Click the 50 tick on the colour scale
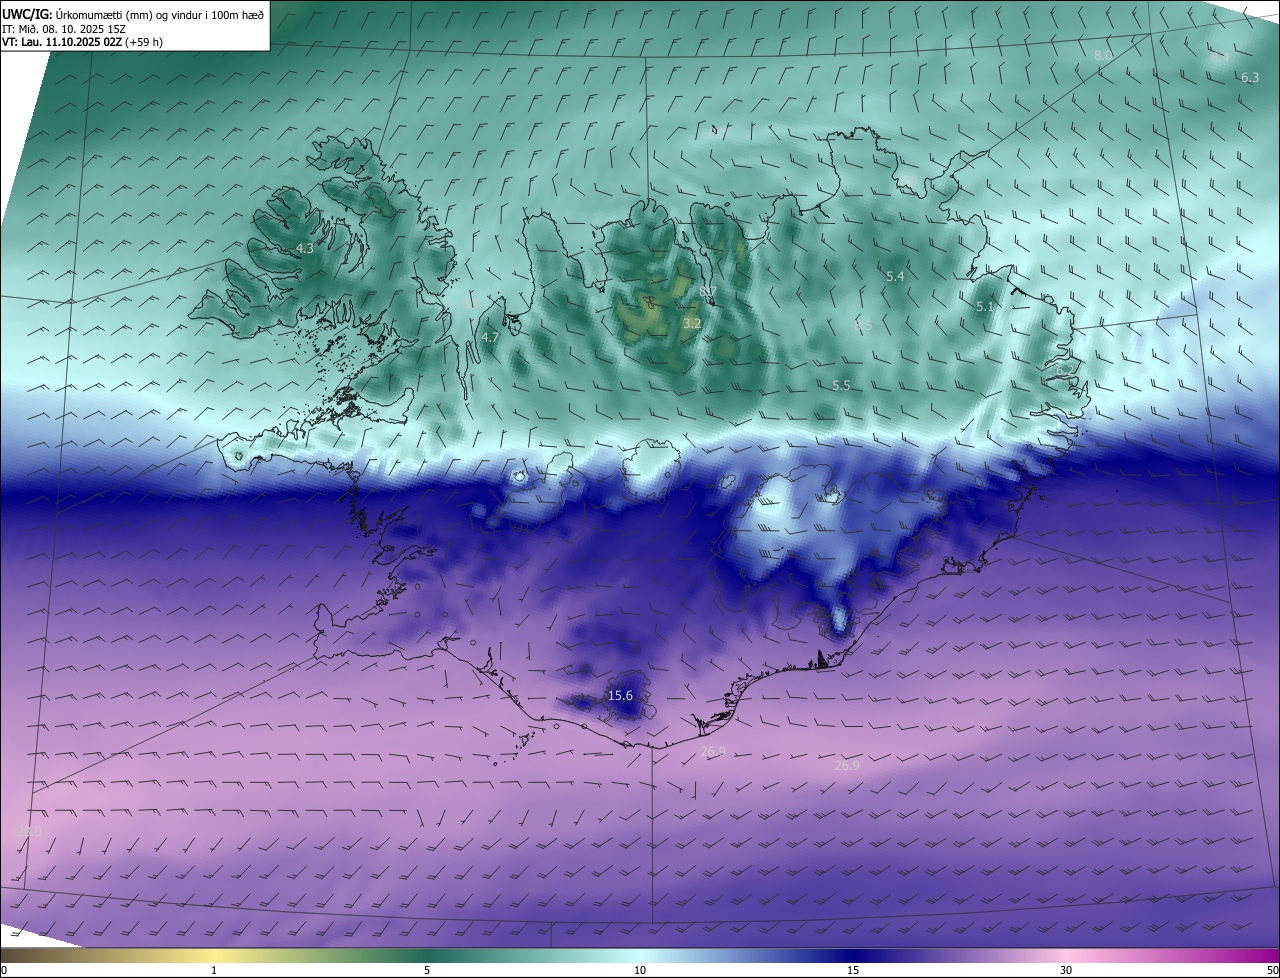1280x978 pixels. pos(1272,970)
